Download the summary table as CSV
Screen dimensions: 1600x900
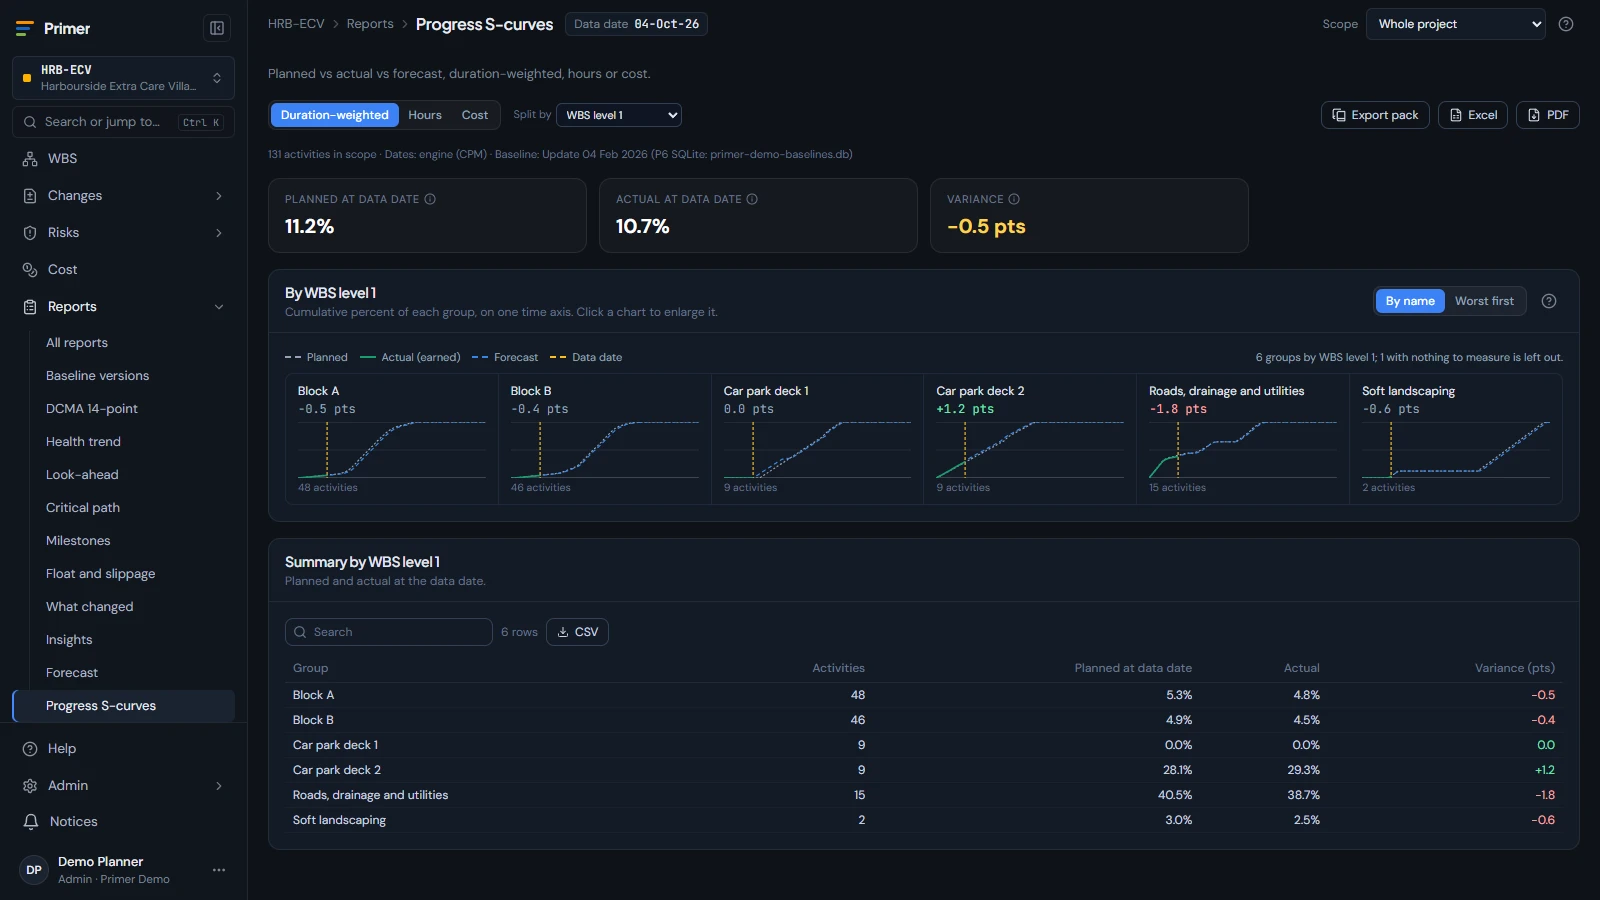click(x=577, y=632)
